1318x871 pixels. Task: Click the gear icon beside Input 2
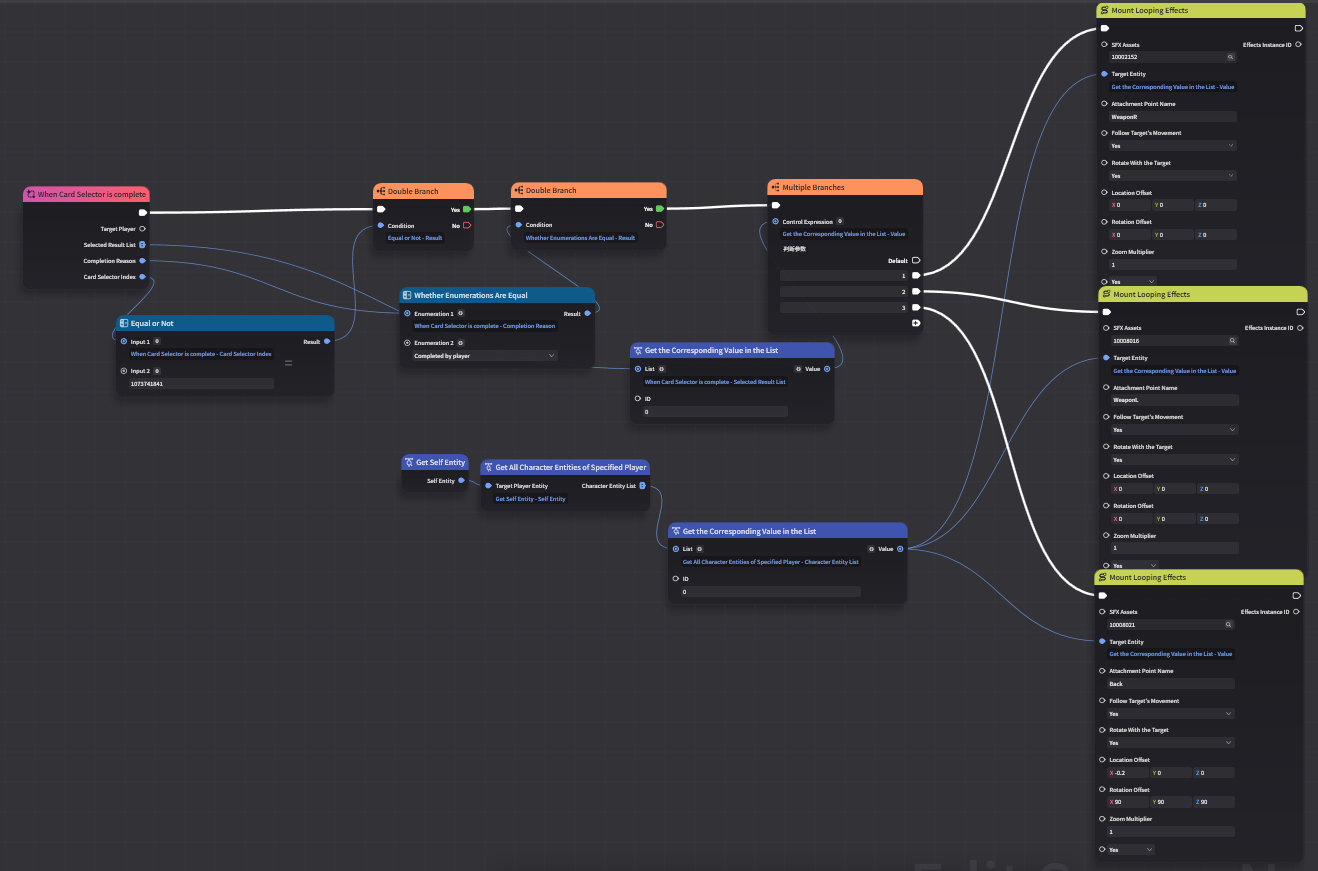coord(157,371)
